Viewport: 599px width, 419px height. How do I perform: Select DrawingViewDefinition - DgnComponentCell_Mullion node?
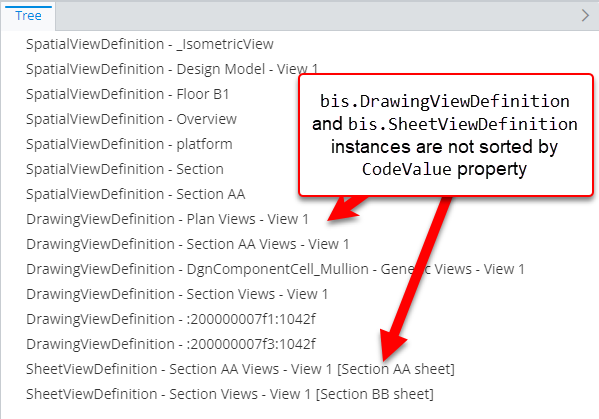click(275, 269)
